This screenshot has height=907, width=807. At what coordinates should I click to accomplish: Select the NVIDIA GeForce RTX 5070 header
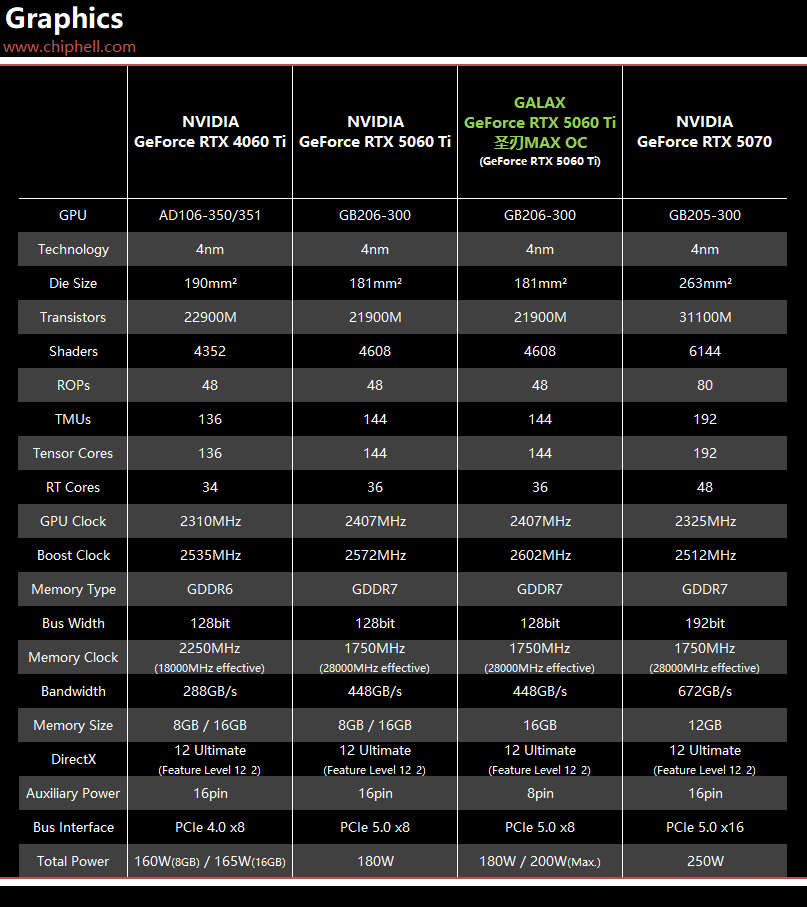(x=705, y=131)
